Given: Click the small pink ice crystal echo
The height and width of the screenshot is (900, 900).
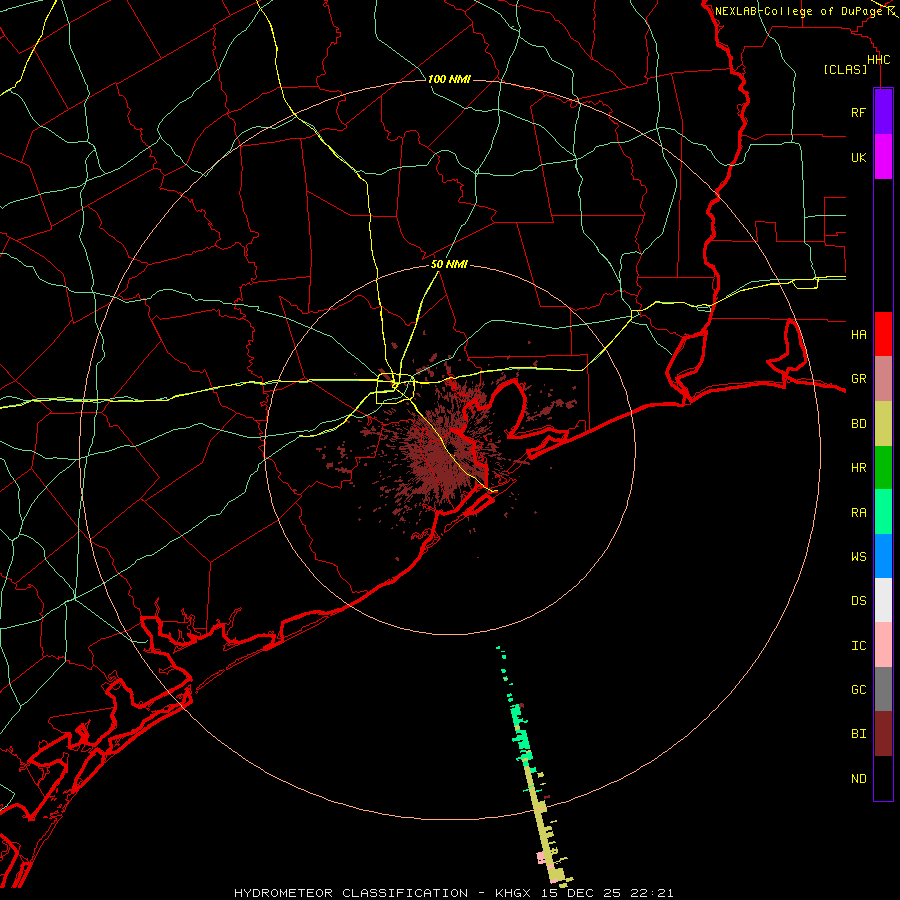Looking at the screenshot, I should point(541,858).
